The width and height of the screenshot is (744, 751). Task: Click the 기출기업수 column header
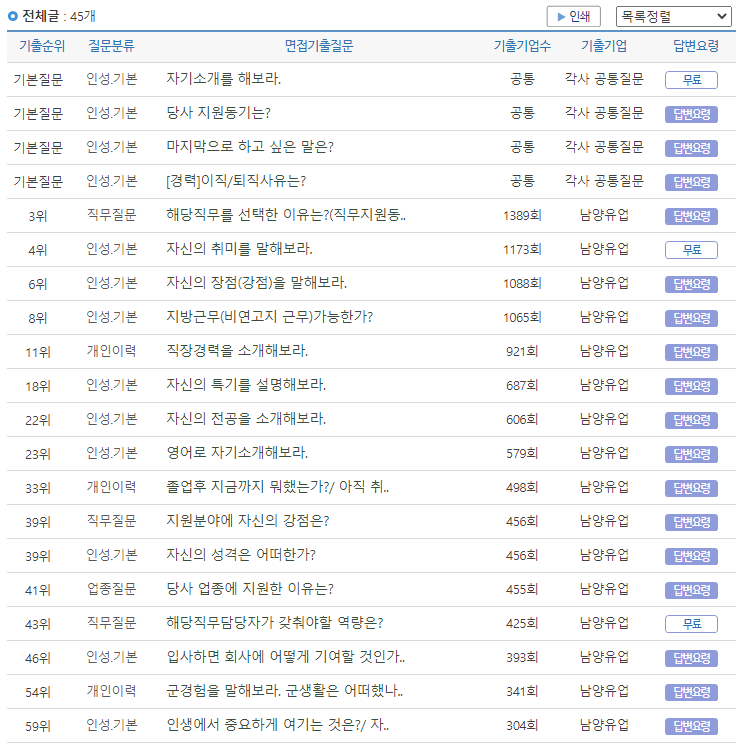[522, 46]
